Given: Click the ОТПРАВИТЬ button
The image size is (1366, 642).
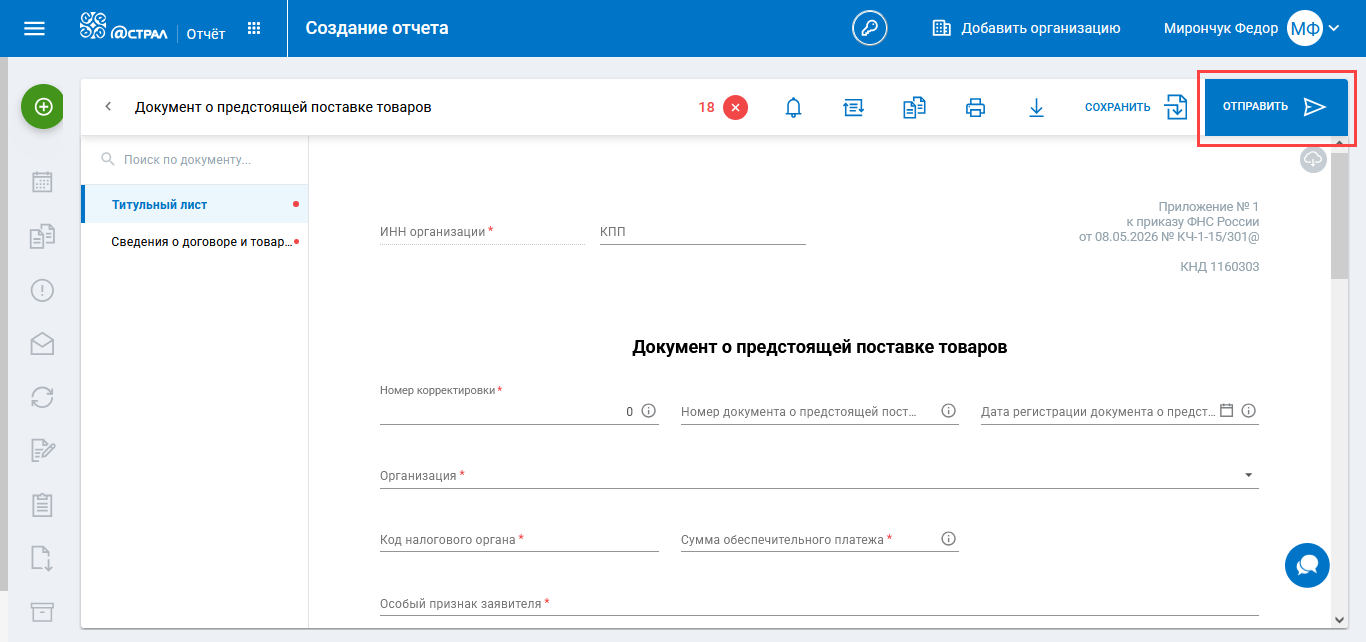Looking at the screenshot, I should point(1276,107).
